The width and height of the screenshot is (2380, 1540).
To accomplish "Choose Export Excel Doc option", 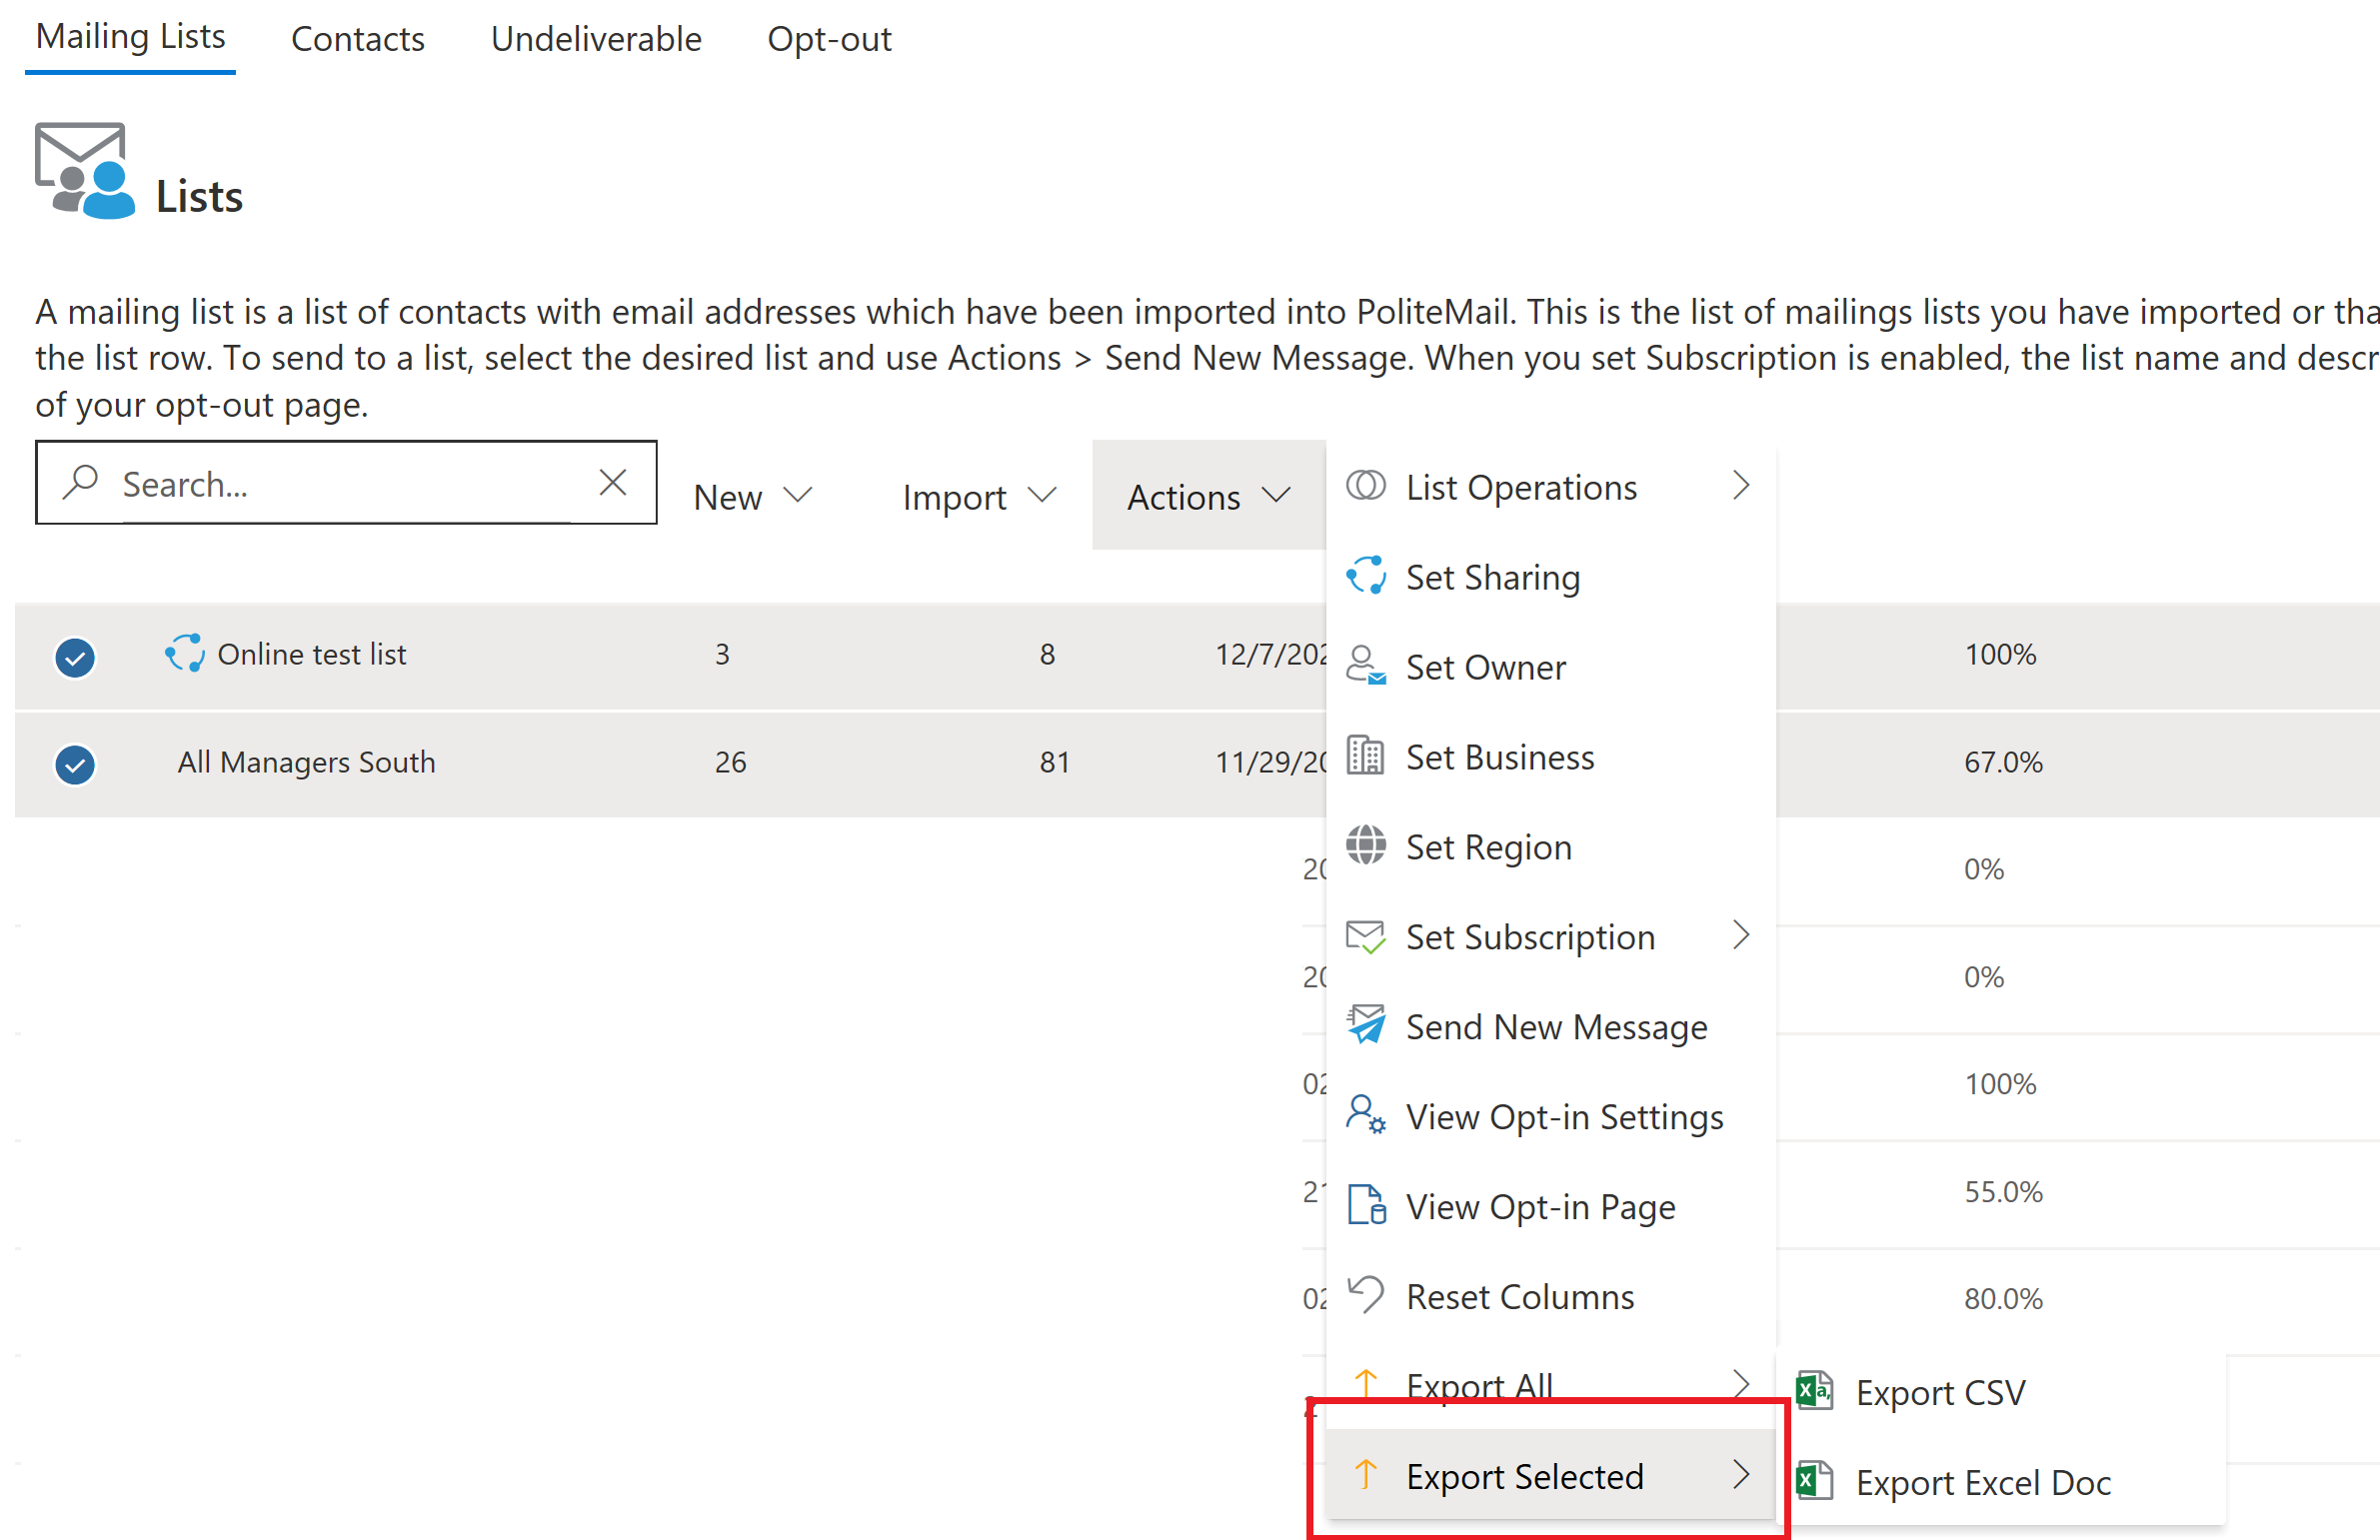I will coord(1982,1482).
